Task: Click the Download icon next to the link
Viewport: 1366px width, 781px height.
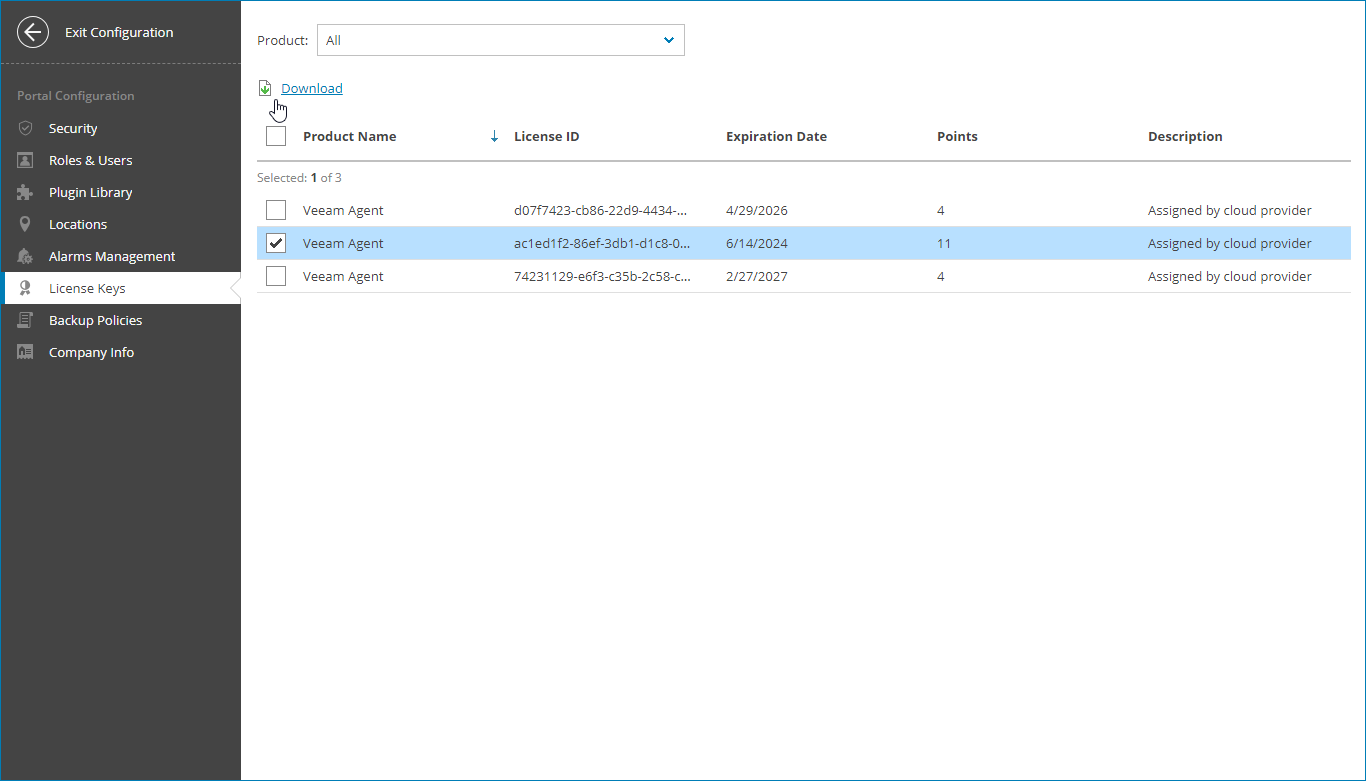Action: click(x=264, y=88)
